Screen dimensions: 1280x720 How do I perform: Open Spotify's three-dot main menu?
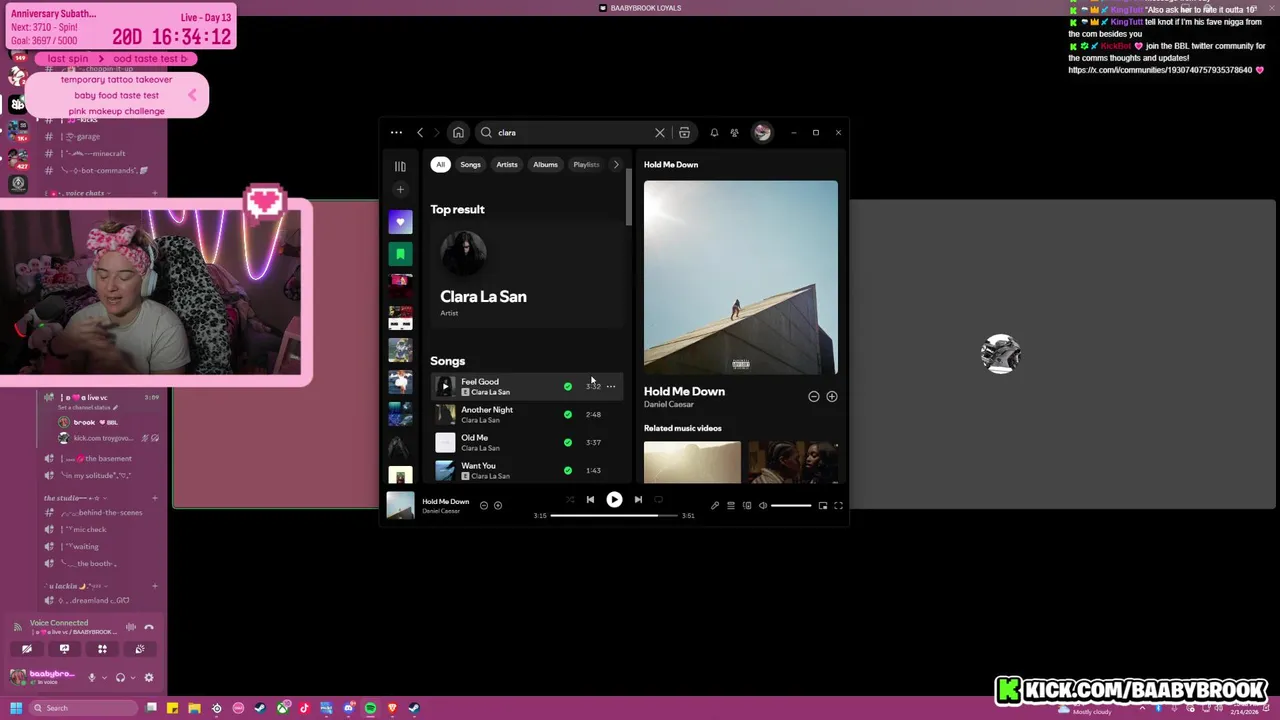tap(396, 132)
